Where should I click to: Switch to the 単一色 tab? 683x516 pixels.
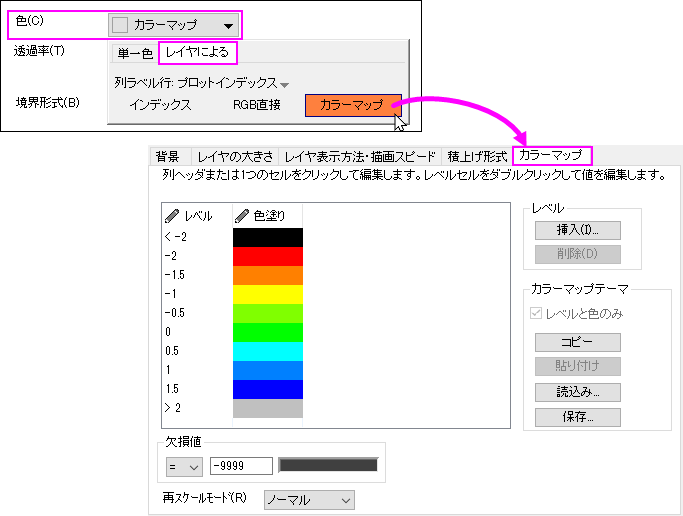coord(135,53)
